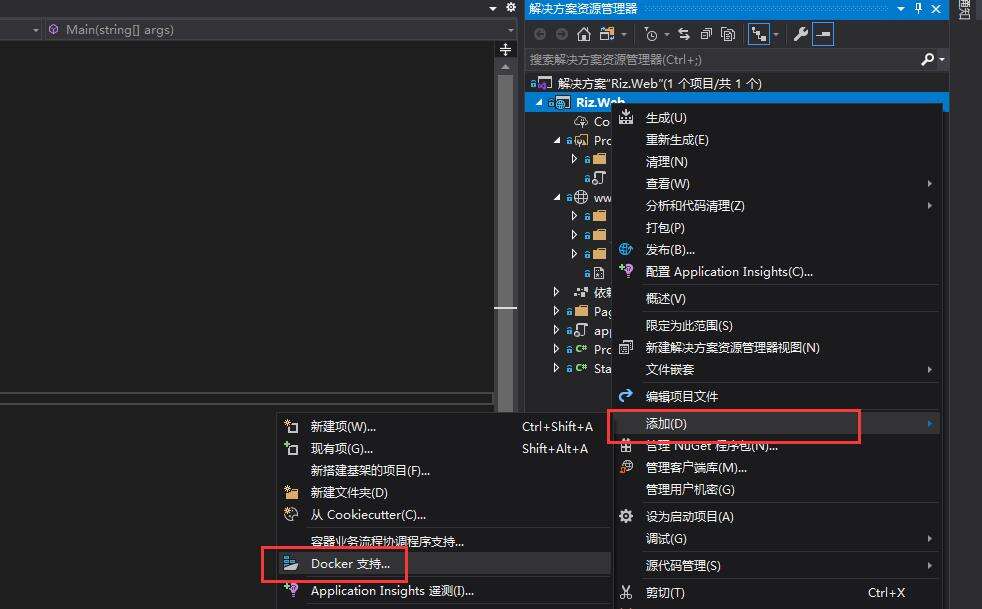Collapse the Properties node arrow
Image resolution: width=982 pixels, height=609 pixels.
[557, 140]
